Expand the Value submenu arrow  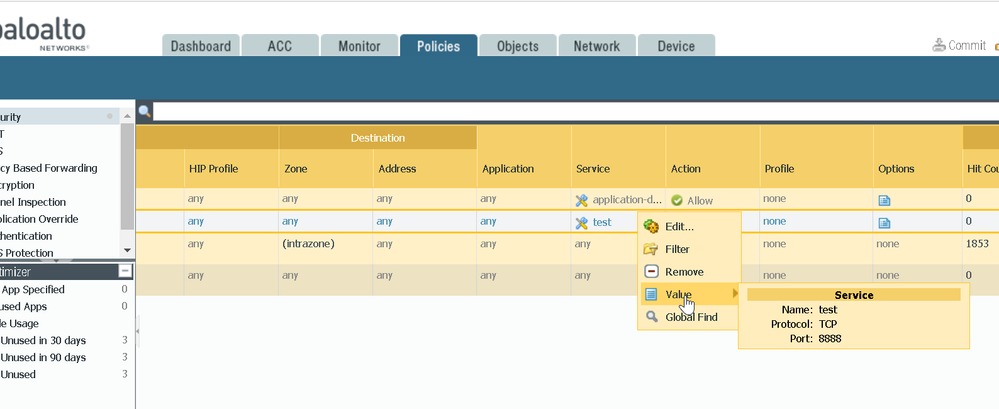pos(736,294)
